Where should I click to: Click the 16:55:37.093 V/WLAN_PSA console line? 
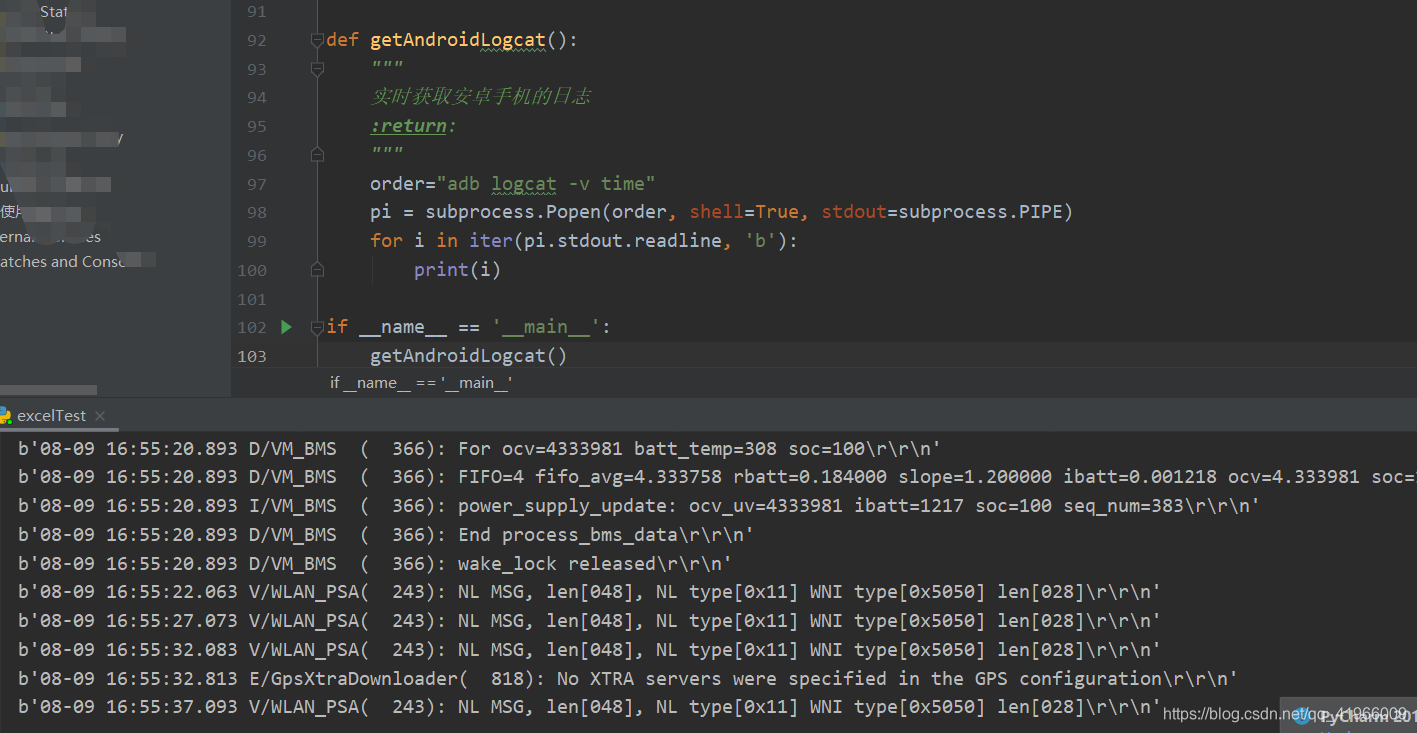click(x=589, y=707)
